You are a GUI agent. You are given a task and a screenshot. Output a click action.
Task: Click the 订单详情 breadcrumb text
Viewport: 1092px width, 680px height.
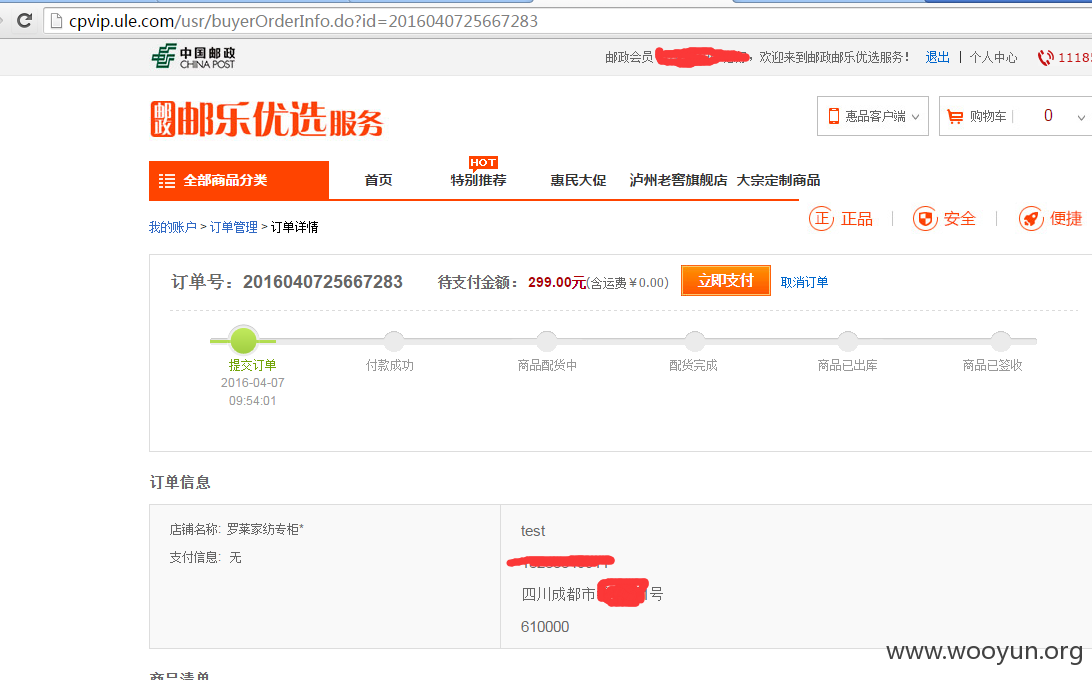[x=295, y=227]
